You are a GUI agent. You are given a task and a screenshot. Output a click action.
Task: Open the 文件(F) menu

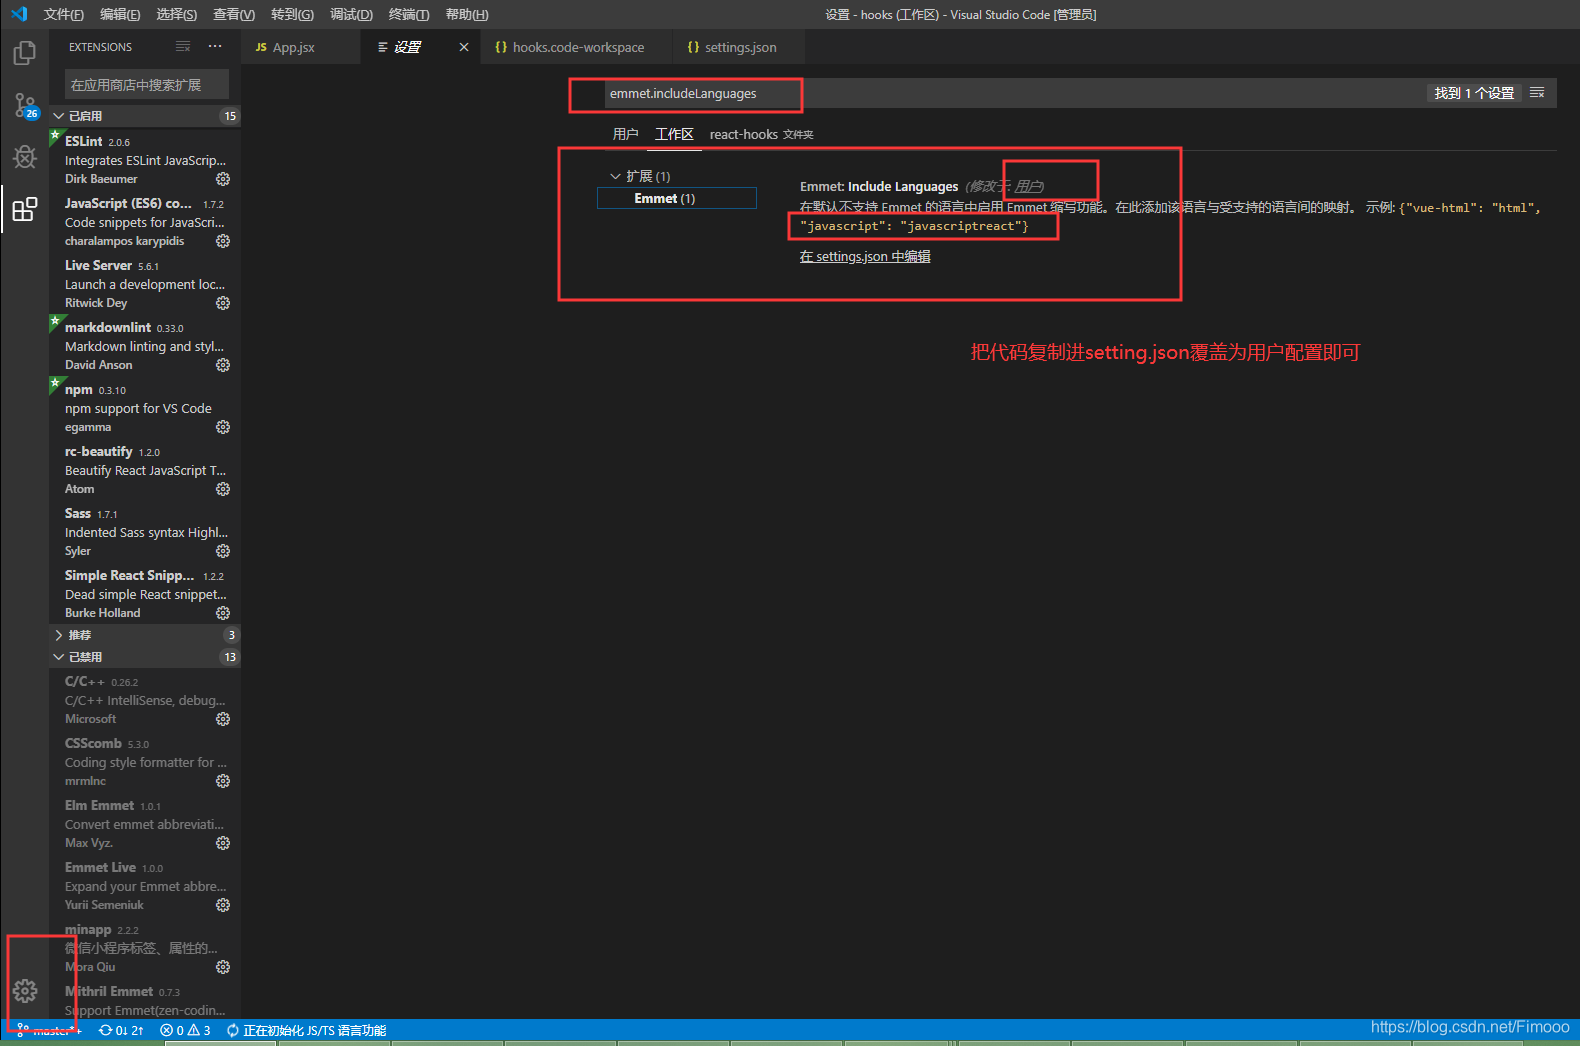(x=64, y=14)
